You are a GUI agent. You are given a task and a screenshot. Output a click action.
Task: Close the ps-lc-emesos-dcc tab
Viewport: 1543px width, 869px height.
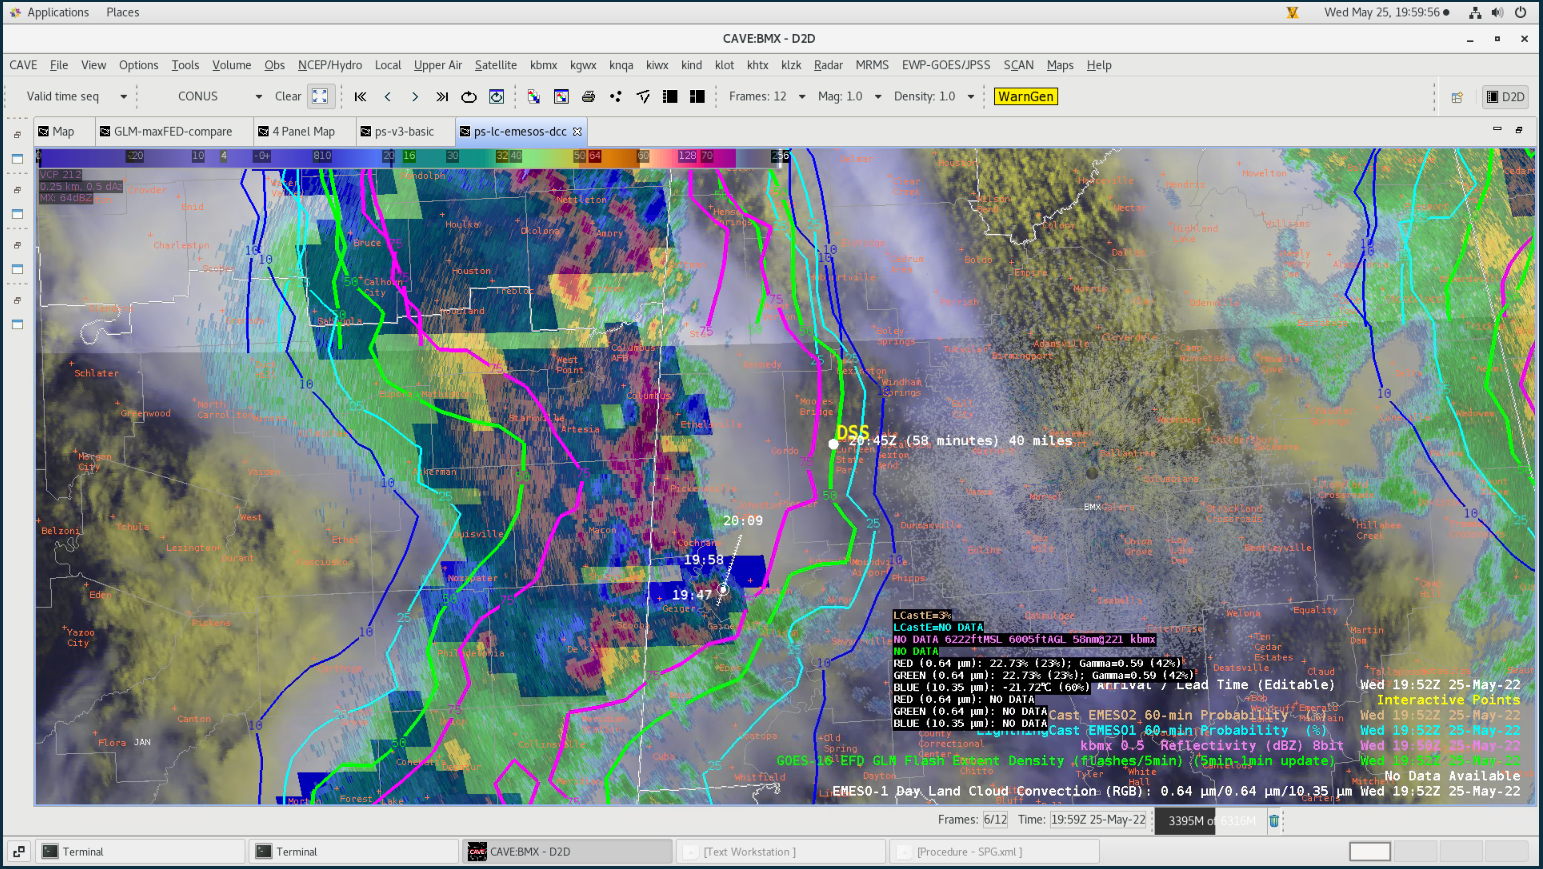point(577,132)
